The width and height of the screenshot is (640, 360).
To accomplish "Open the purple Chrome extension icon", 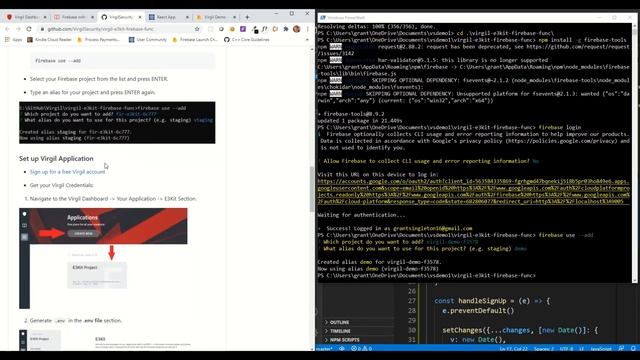I will tap(243, 29).
